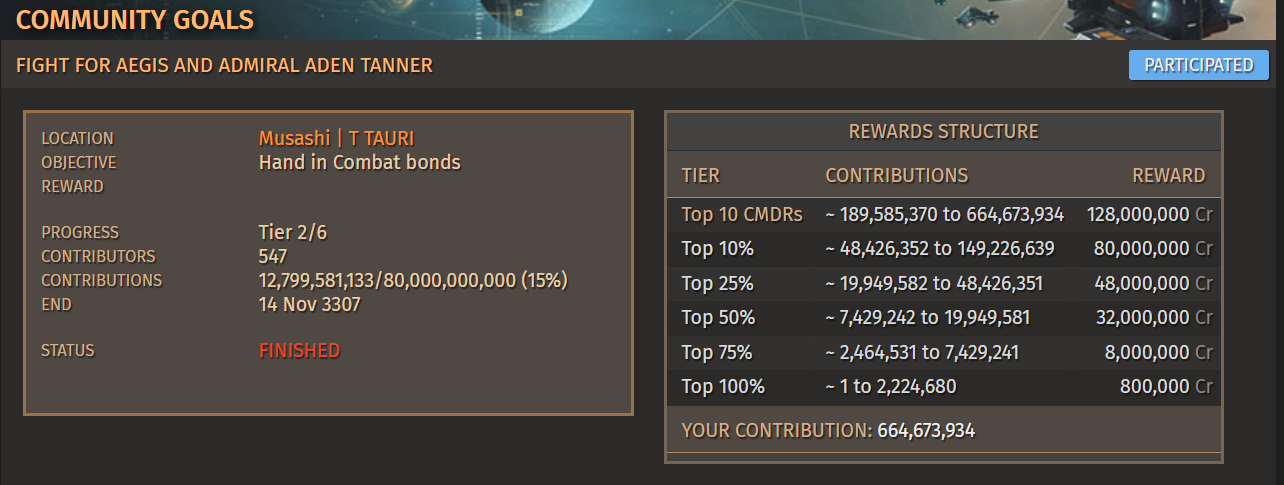The image size is (1284, 485).
Task: Click the REWARD column header
Action: [x=1169, y=176]
